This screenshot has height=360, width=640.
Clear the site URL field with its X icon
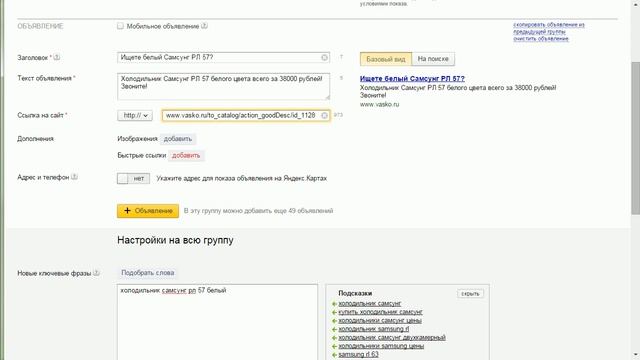point(324,116)
